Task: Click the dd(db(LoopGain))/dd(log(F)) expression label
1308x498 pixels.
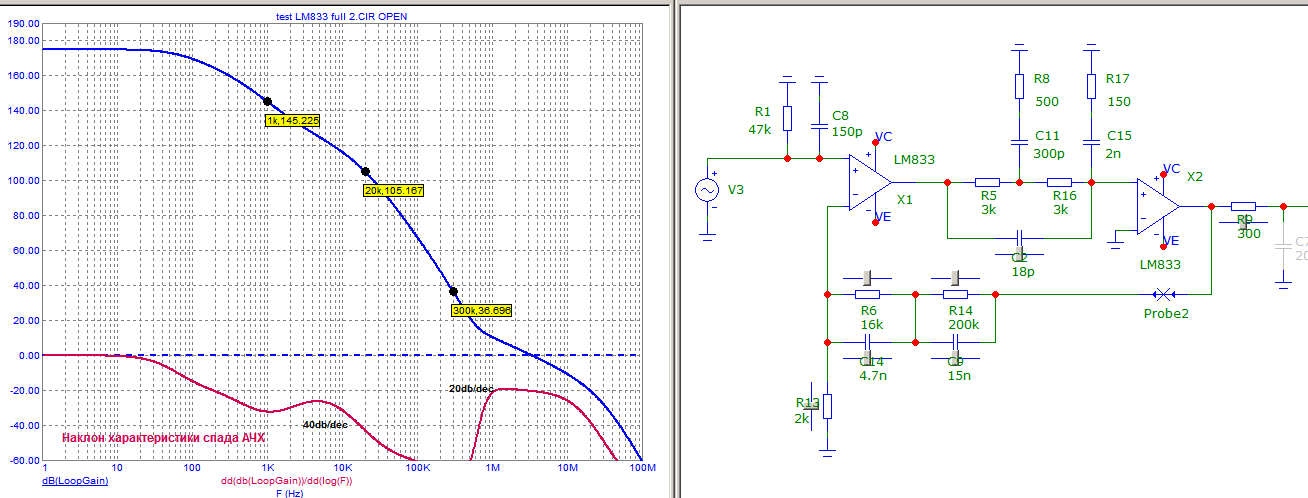Action: [286, 481]
